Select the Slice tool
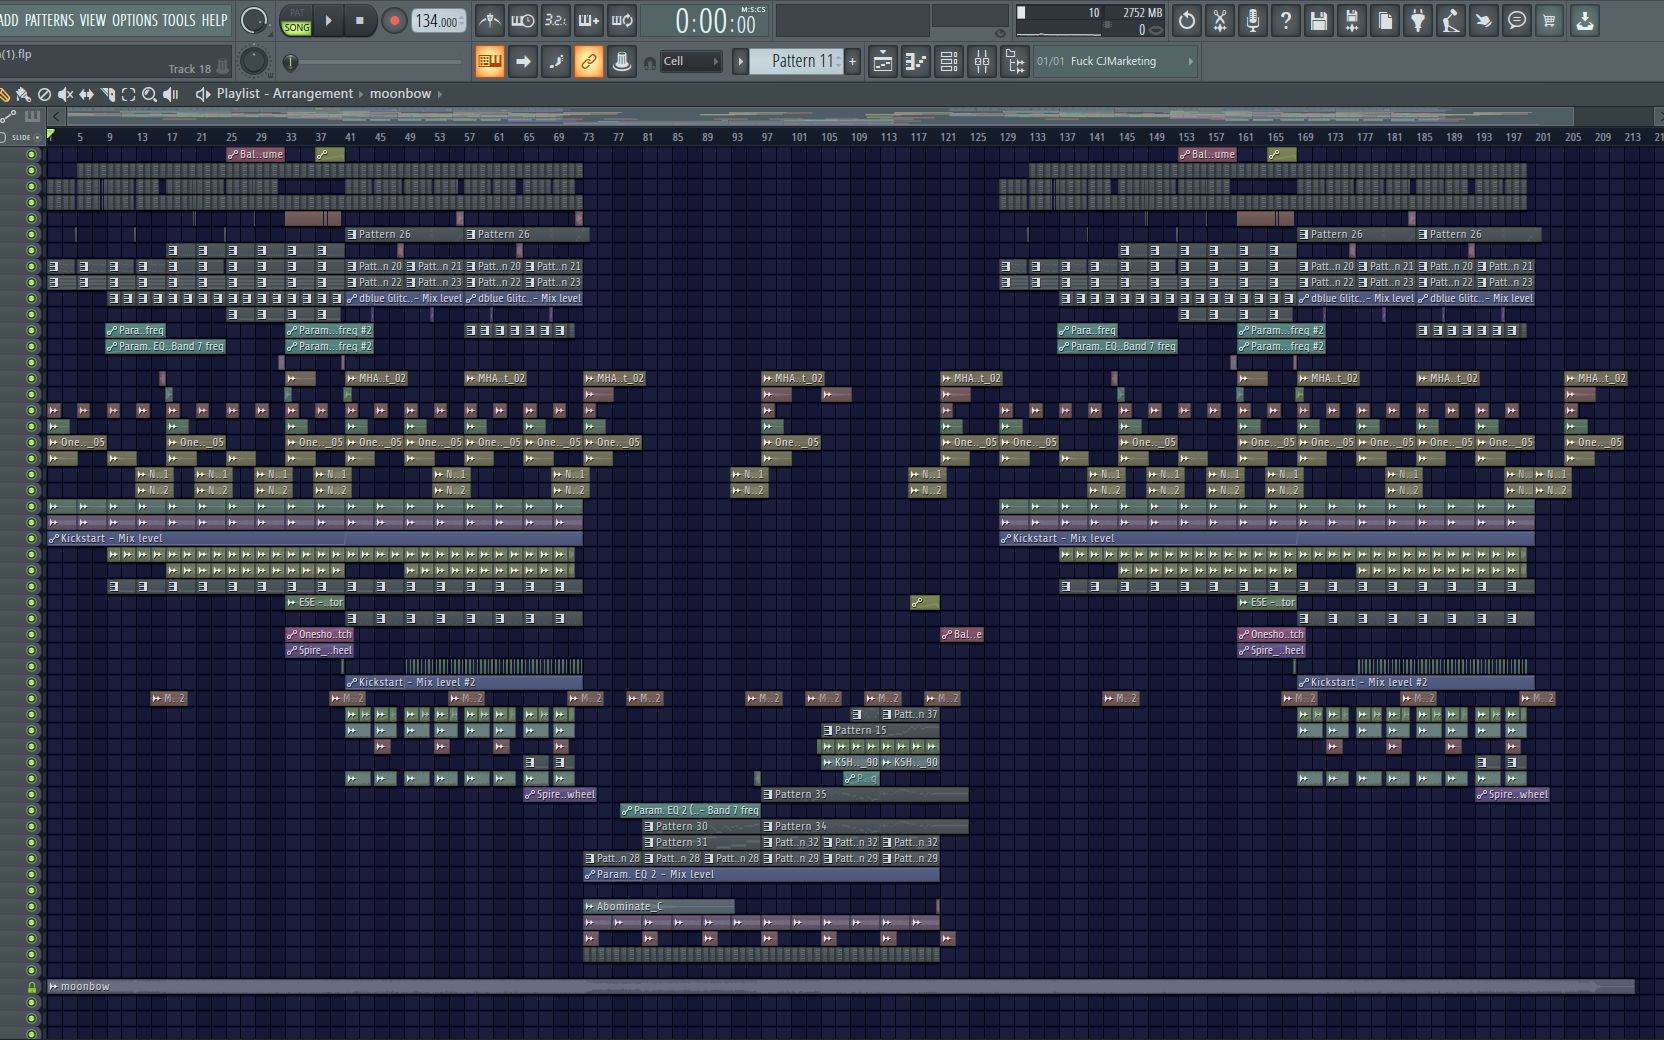This screenshot has width=1664, height=1040. (x=107, y=94)
